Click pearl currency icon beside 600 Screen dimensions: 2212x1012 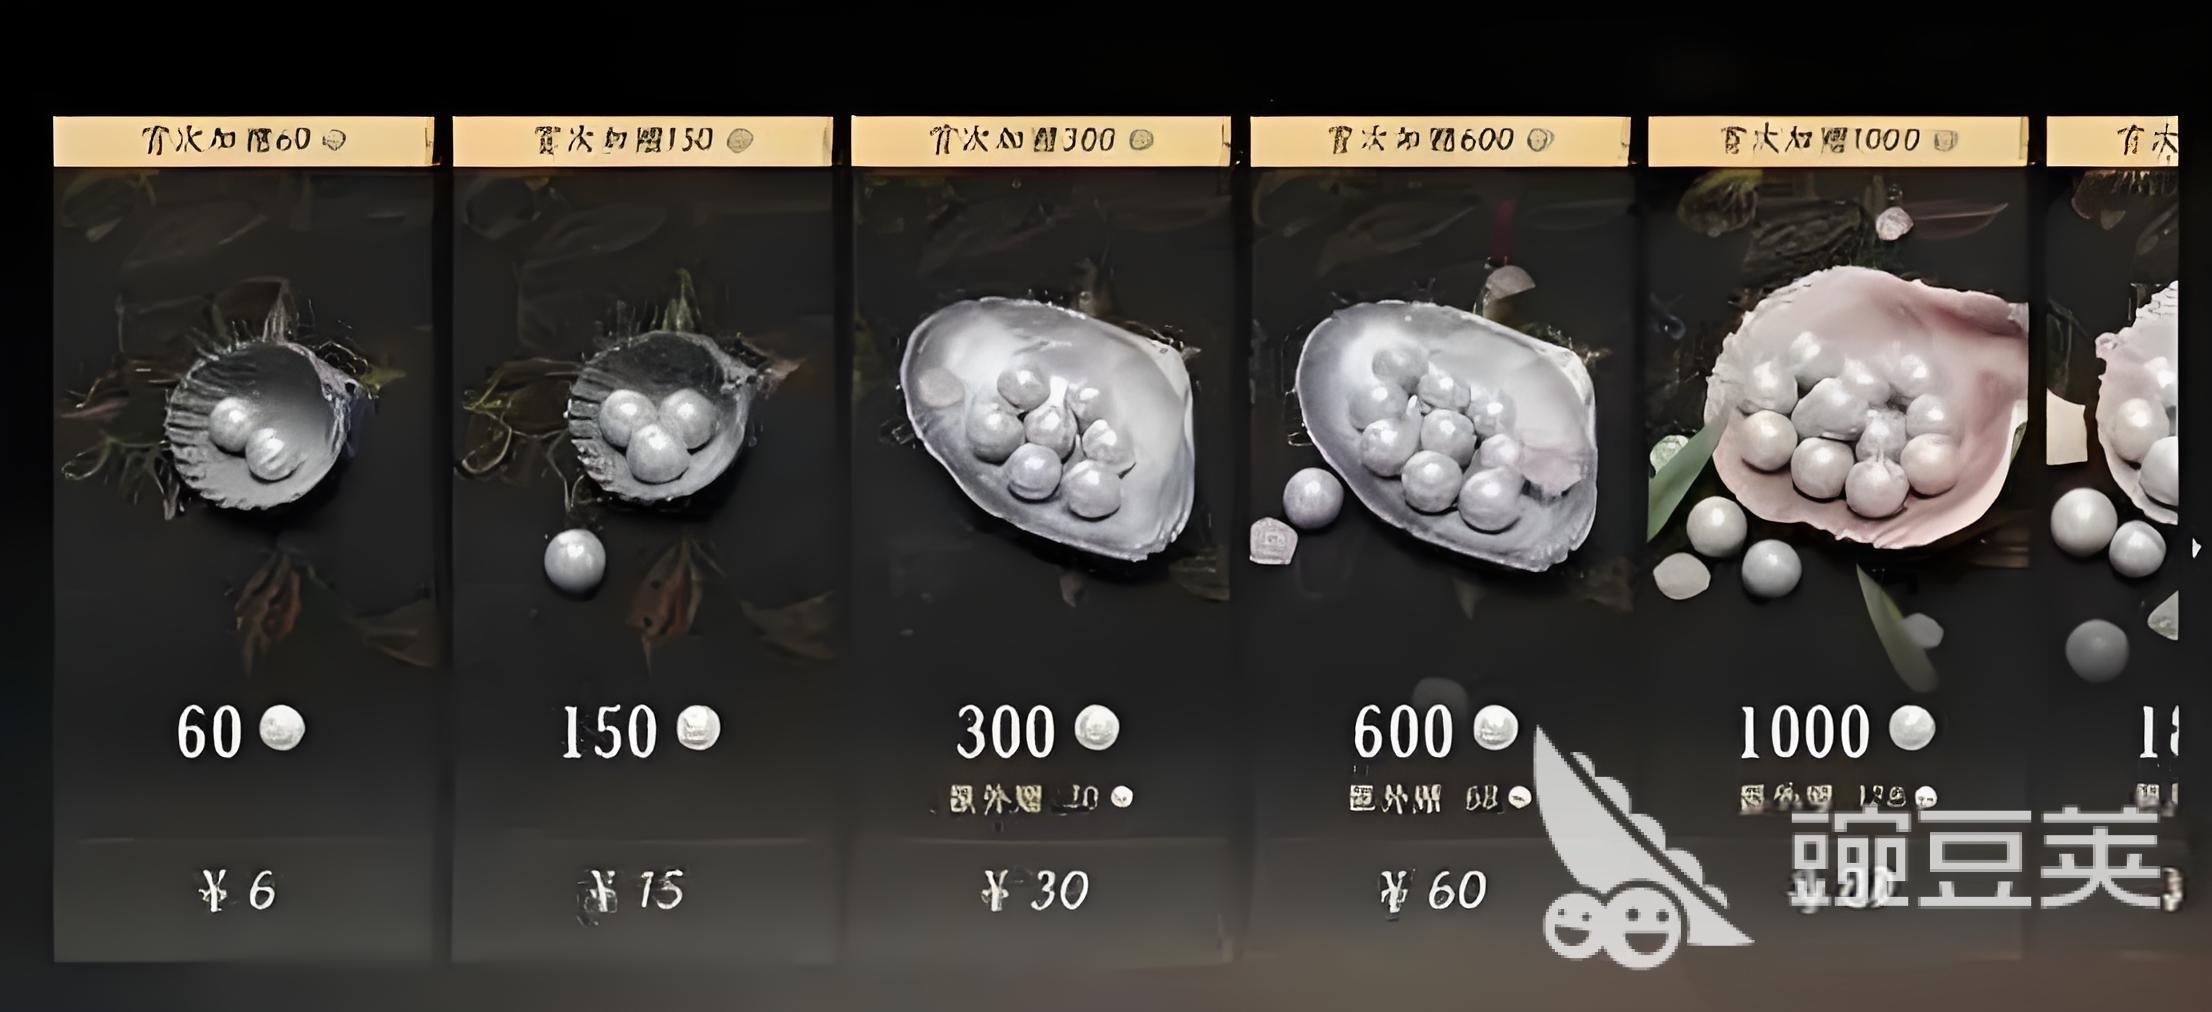pos(1496,727)
